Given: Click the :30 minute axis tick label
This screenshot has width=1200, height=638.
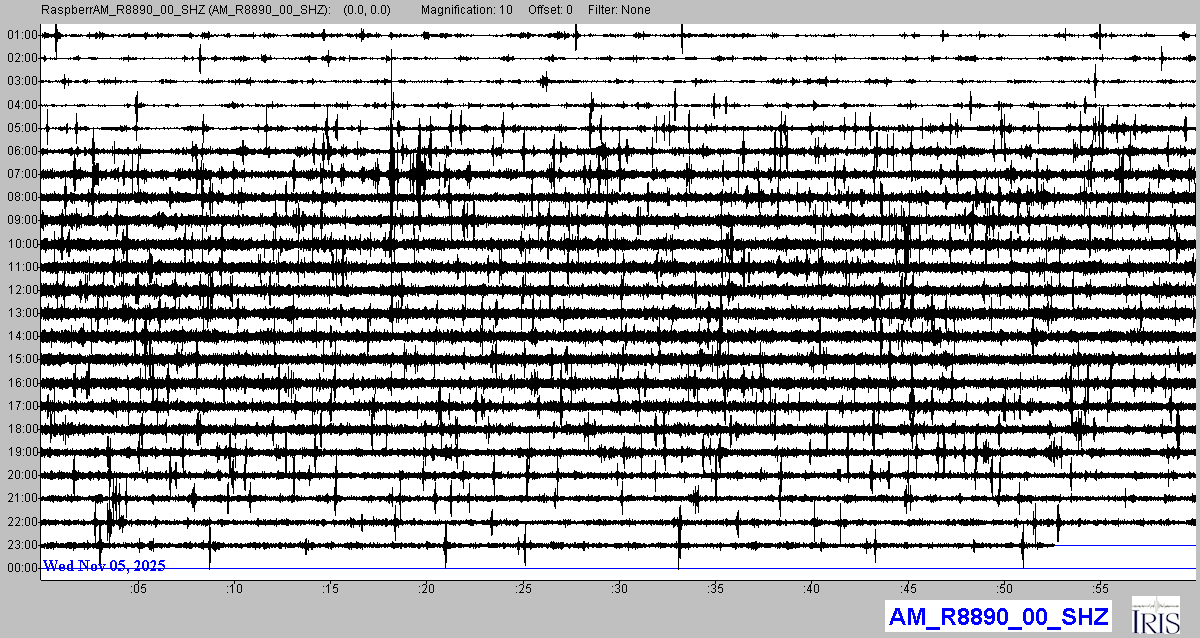Looking at the screenshot, I should pos(619,588).
